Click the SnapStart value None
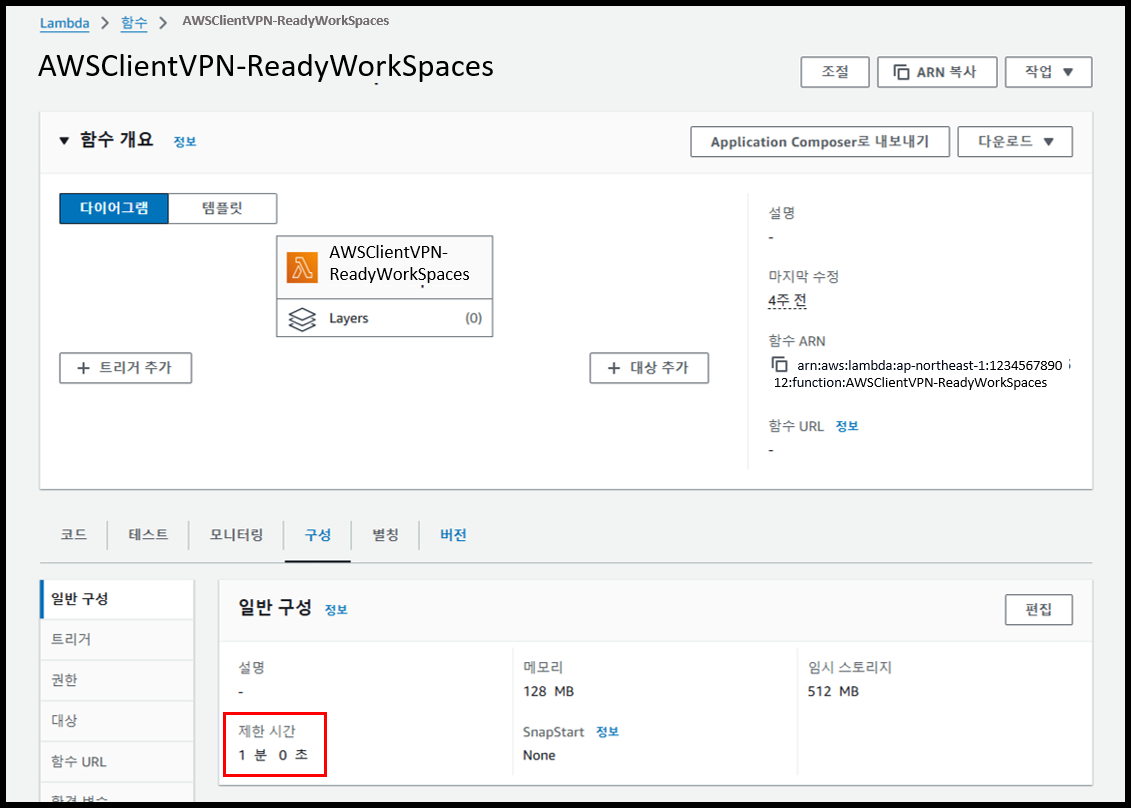This screenshot has height=808, width=1131. click(x=539, y=755)
